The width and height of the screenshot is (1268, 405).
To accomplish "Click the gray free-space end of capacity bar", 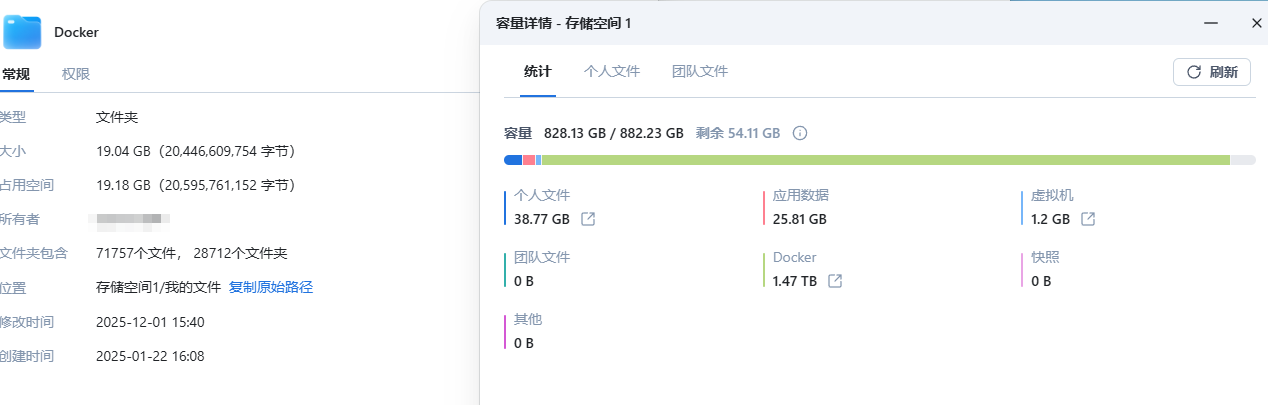I will [1243, 160].
